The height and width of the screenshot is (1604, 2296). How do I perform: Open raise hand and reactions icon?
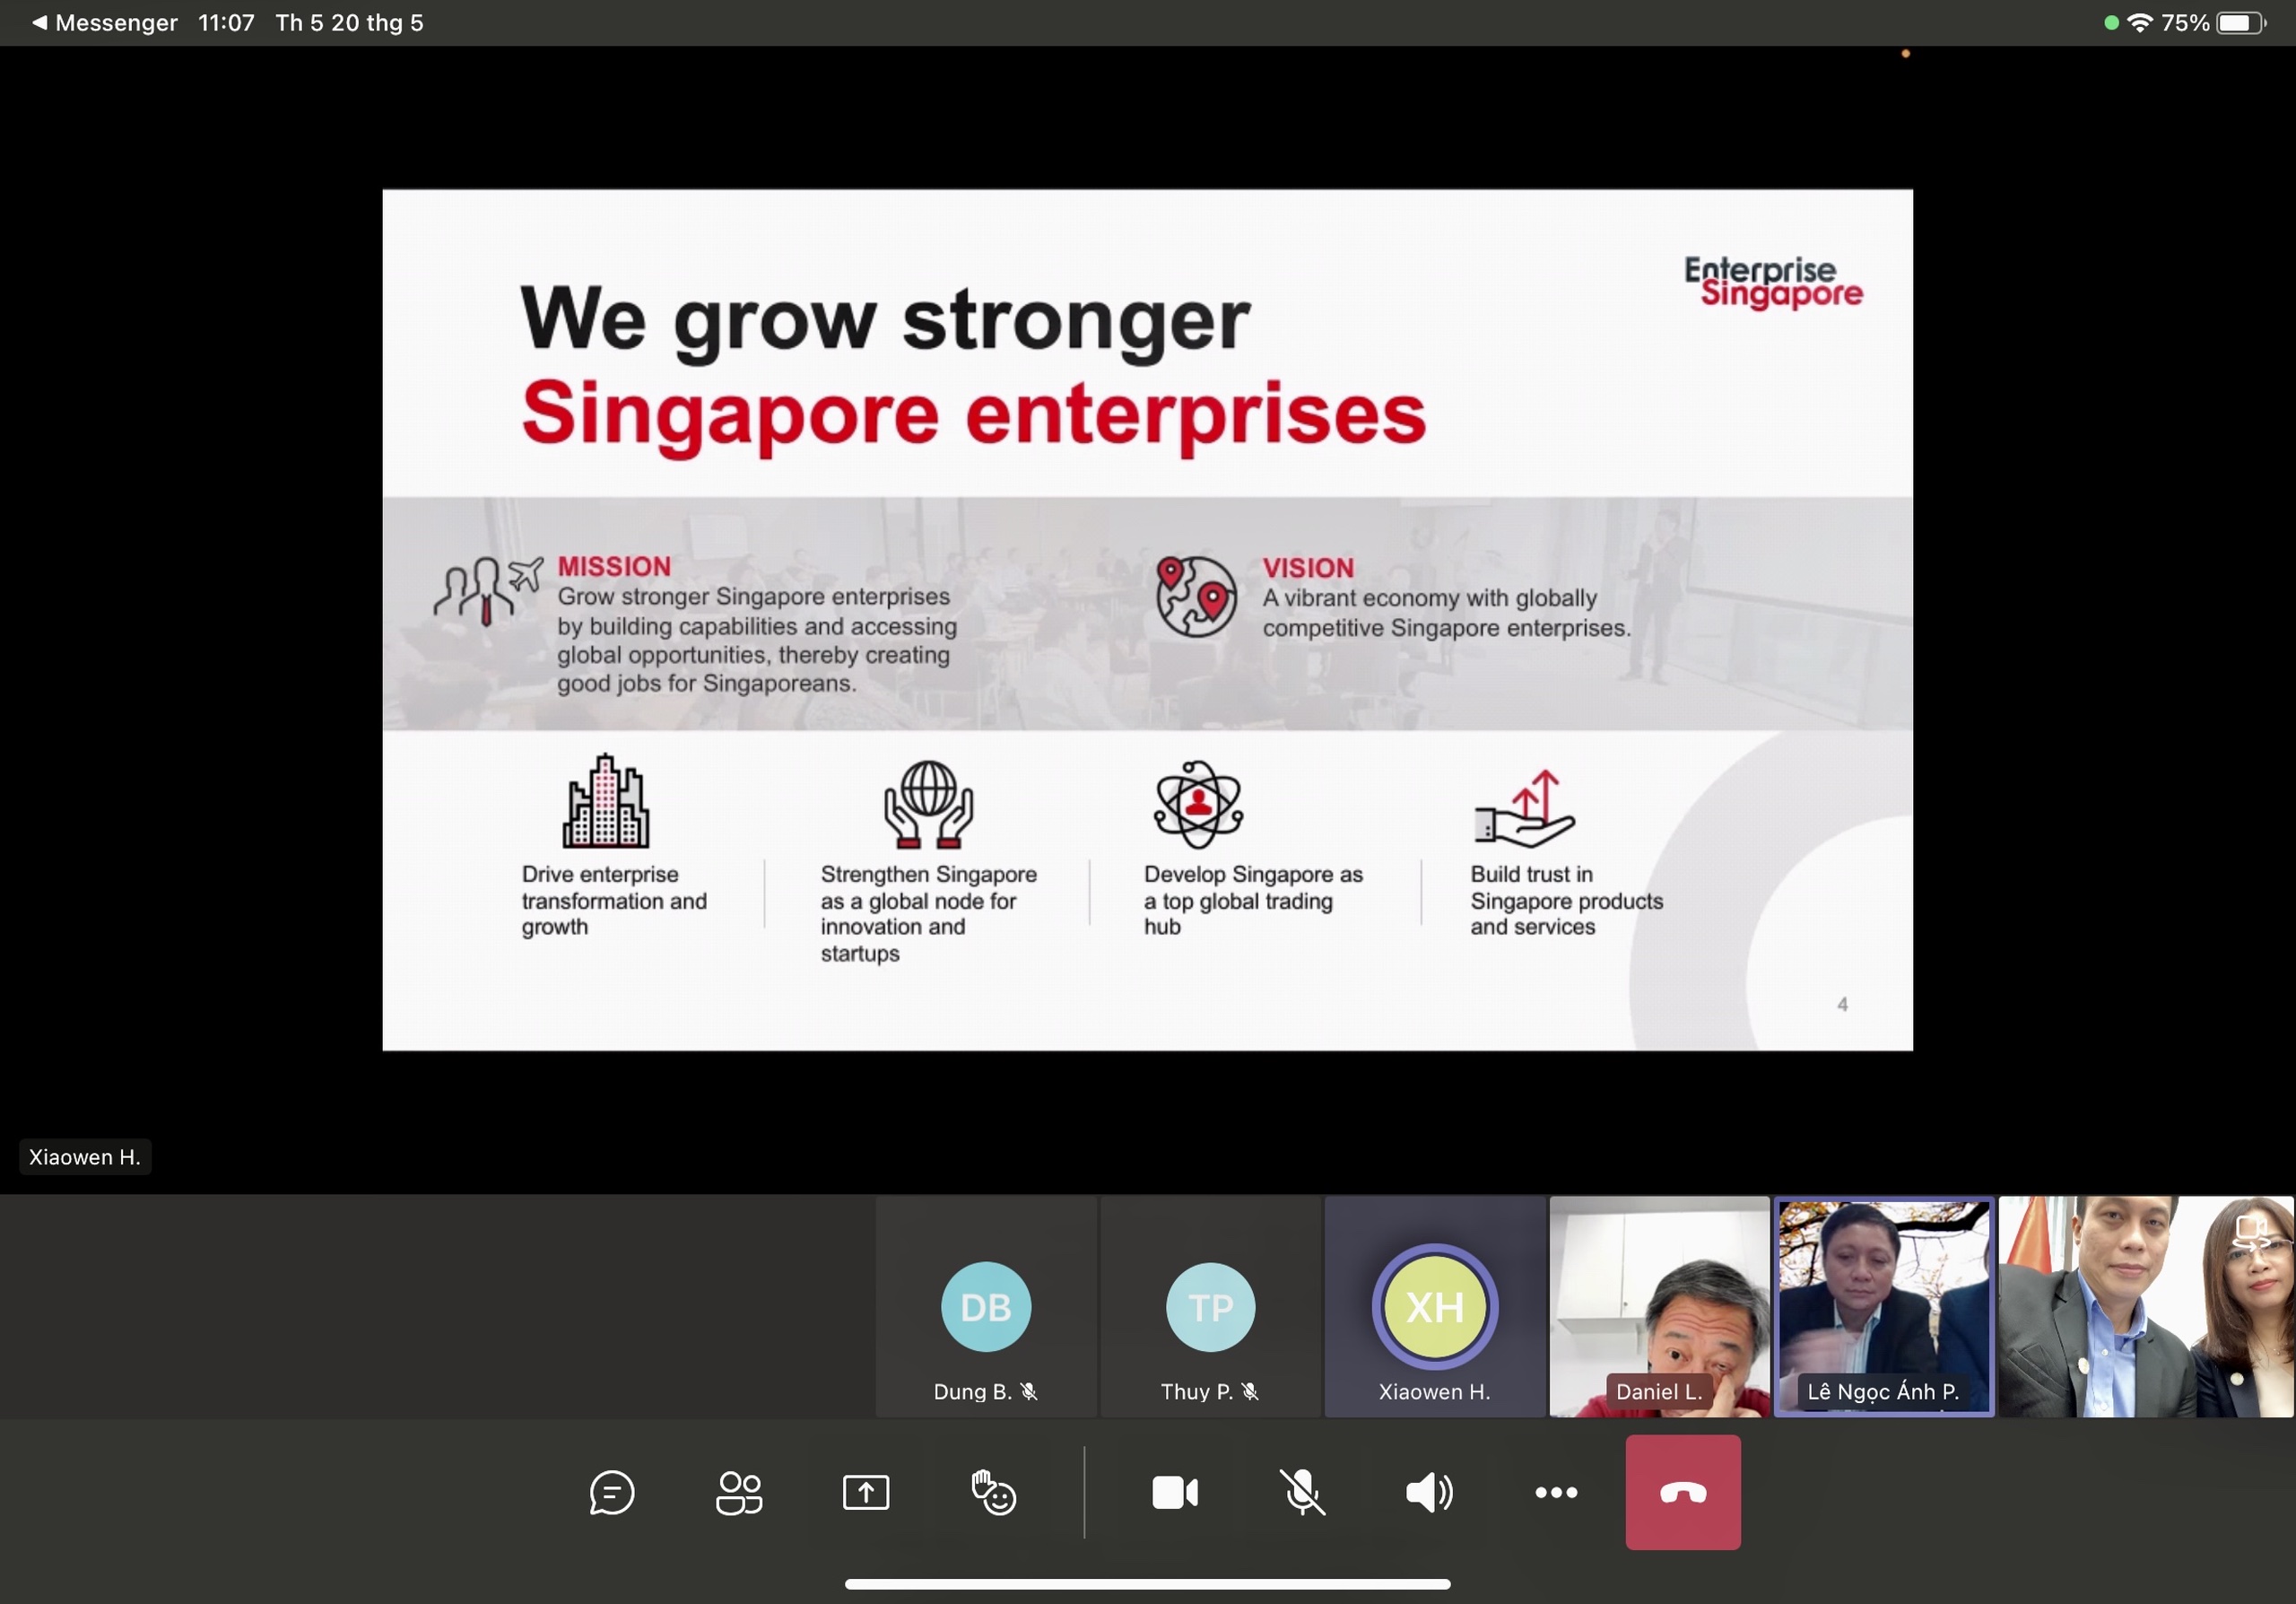pyautogui.click(x=993, y=1492)
